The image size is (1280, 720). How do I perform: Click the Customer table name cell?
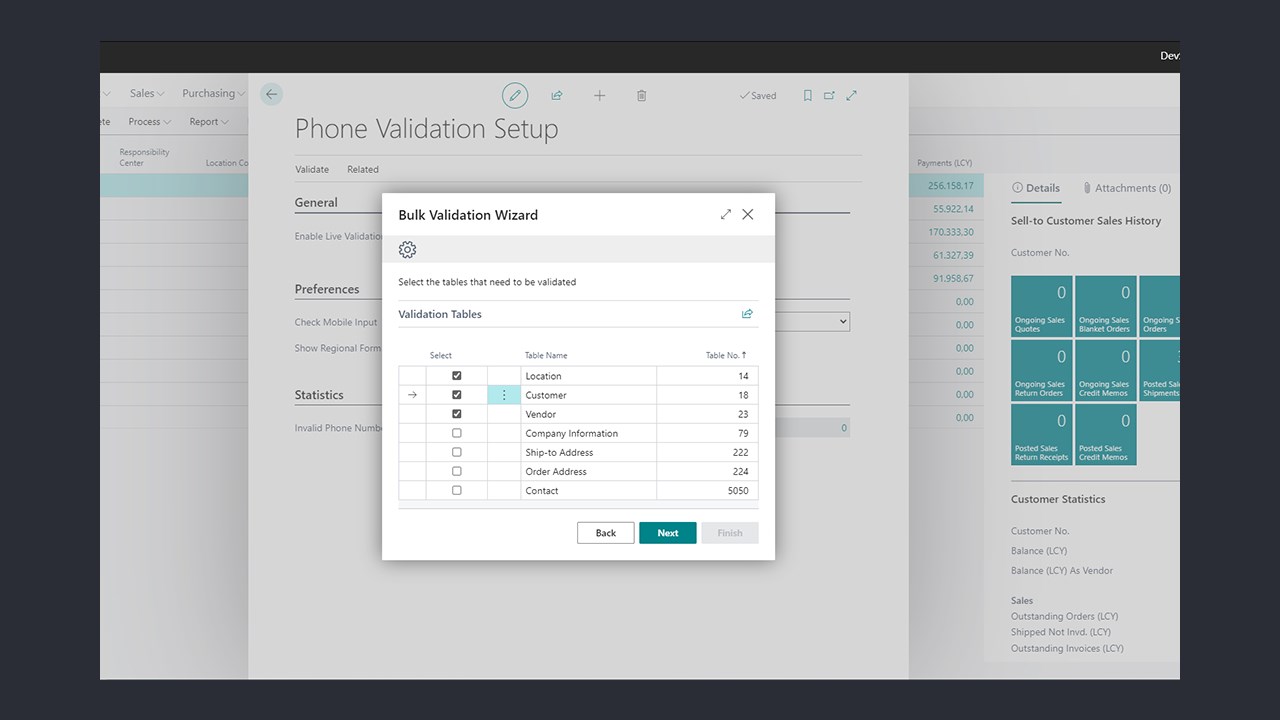[x=588, y=395]
